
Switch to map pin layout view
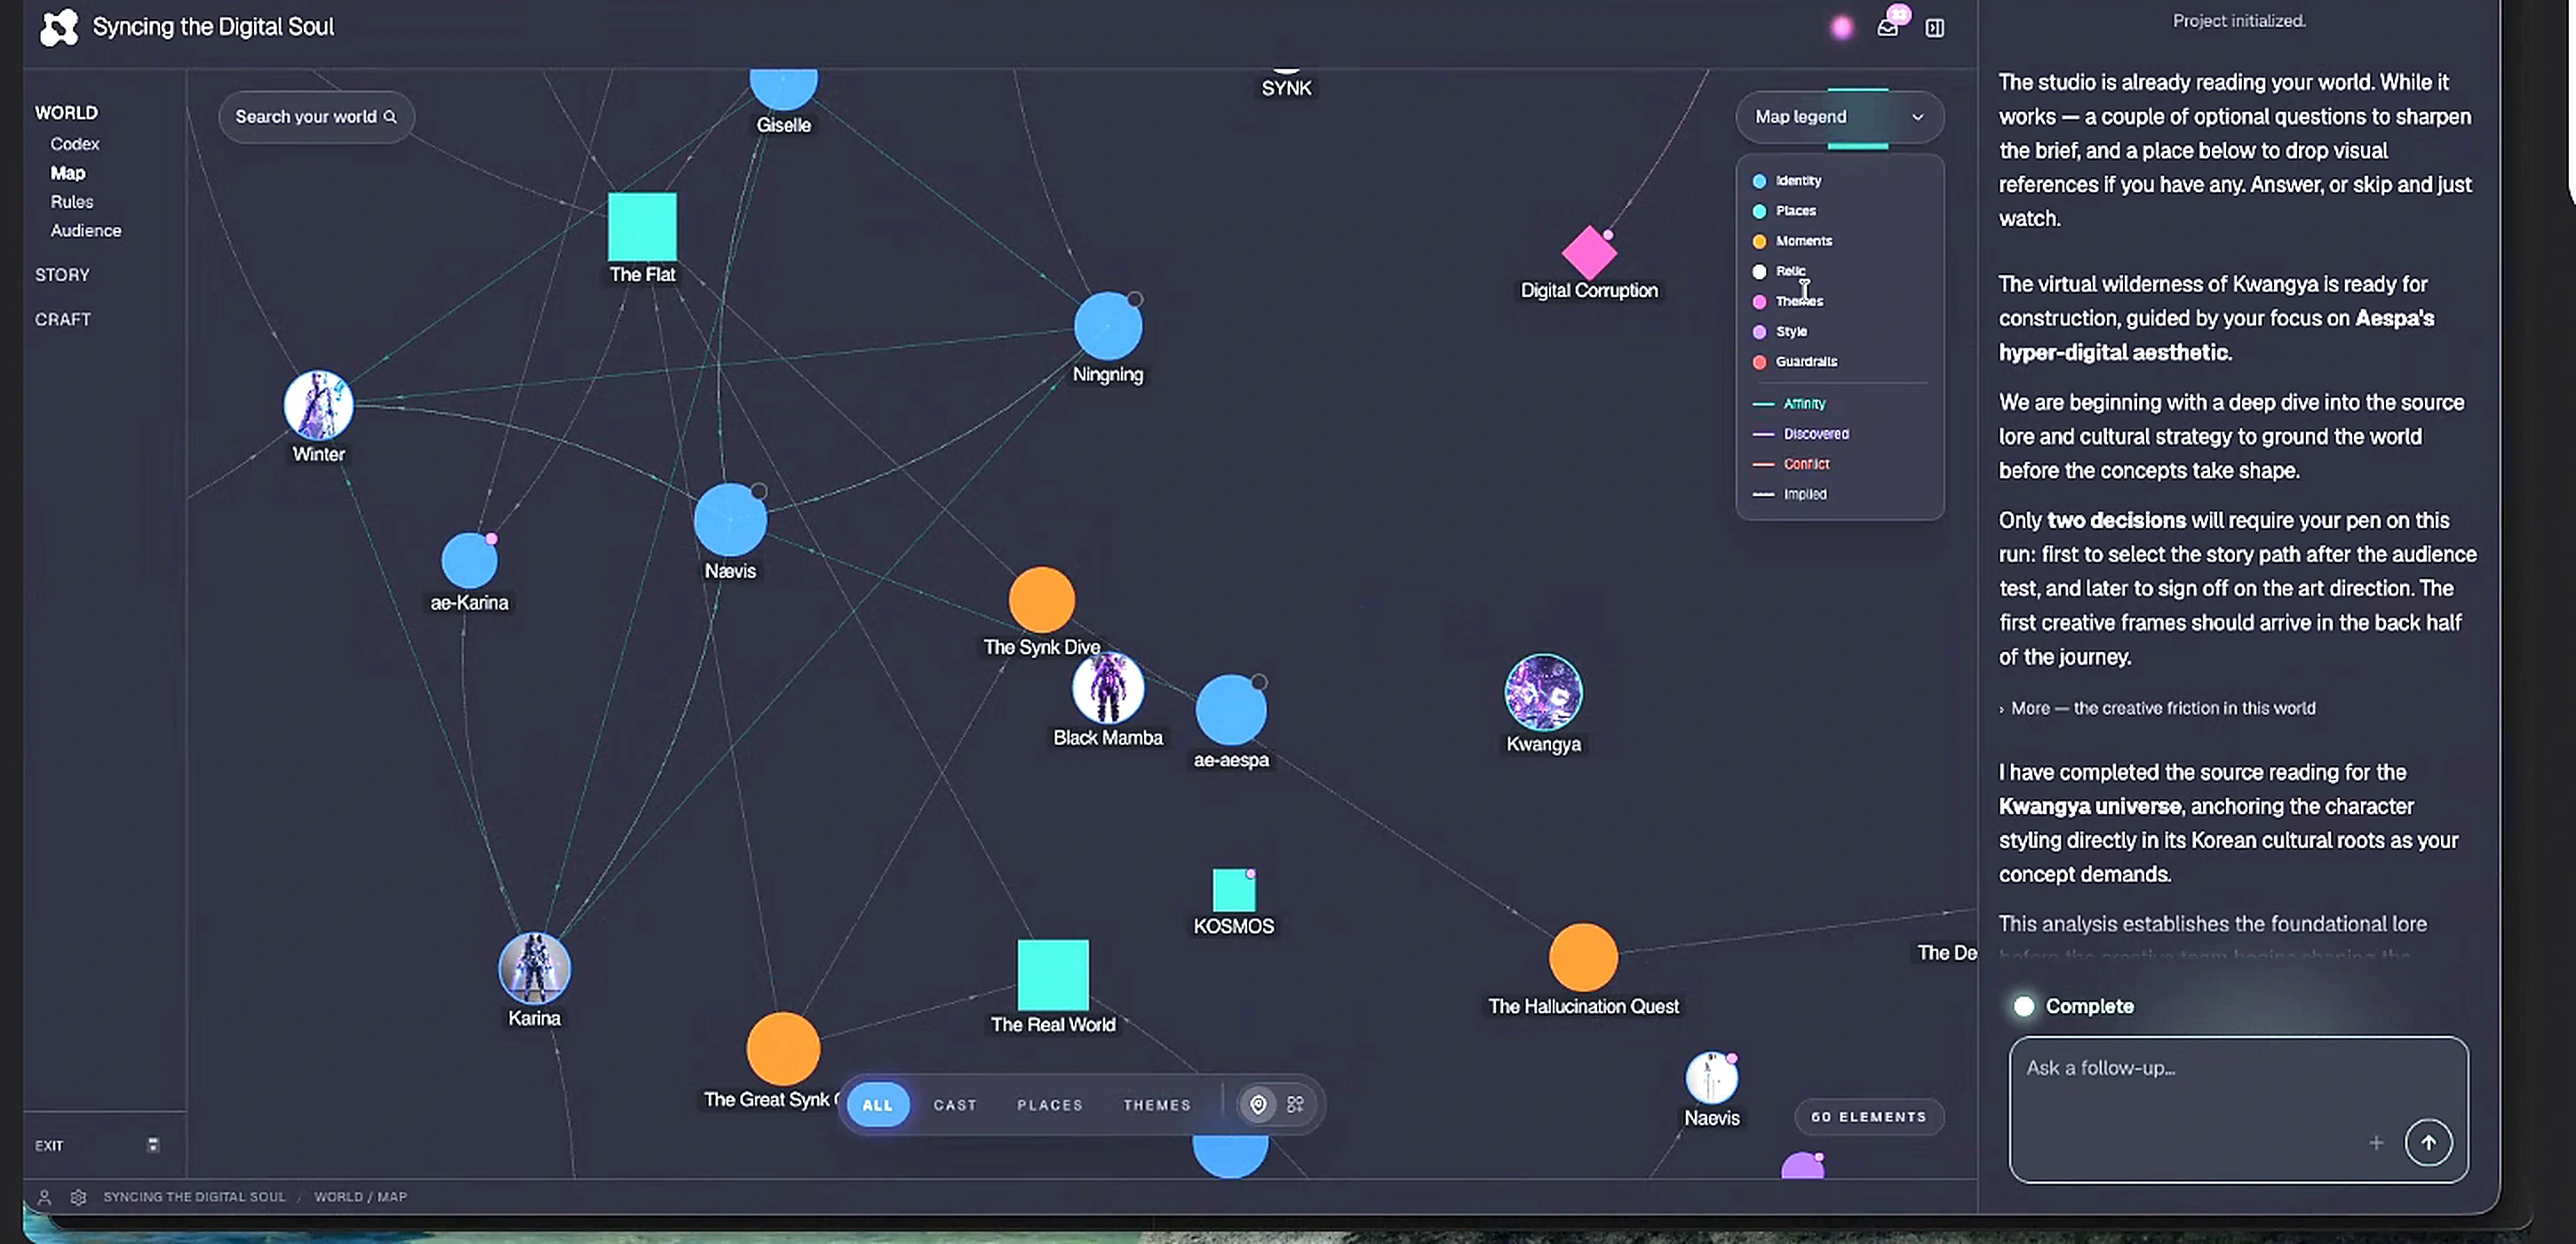[x=1258, y=1104]
